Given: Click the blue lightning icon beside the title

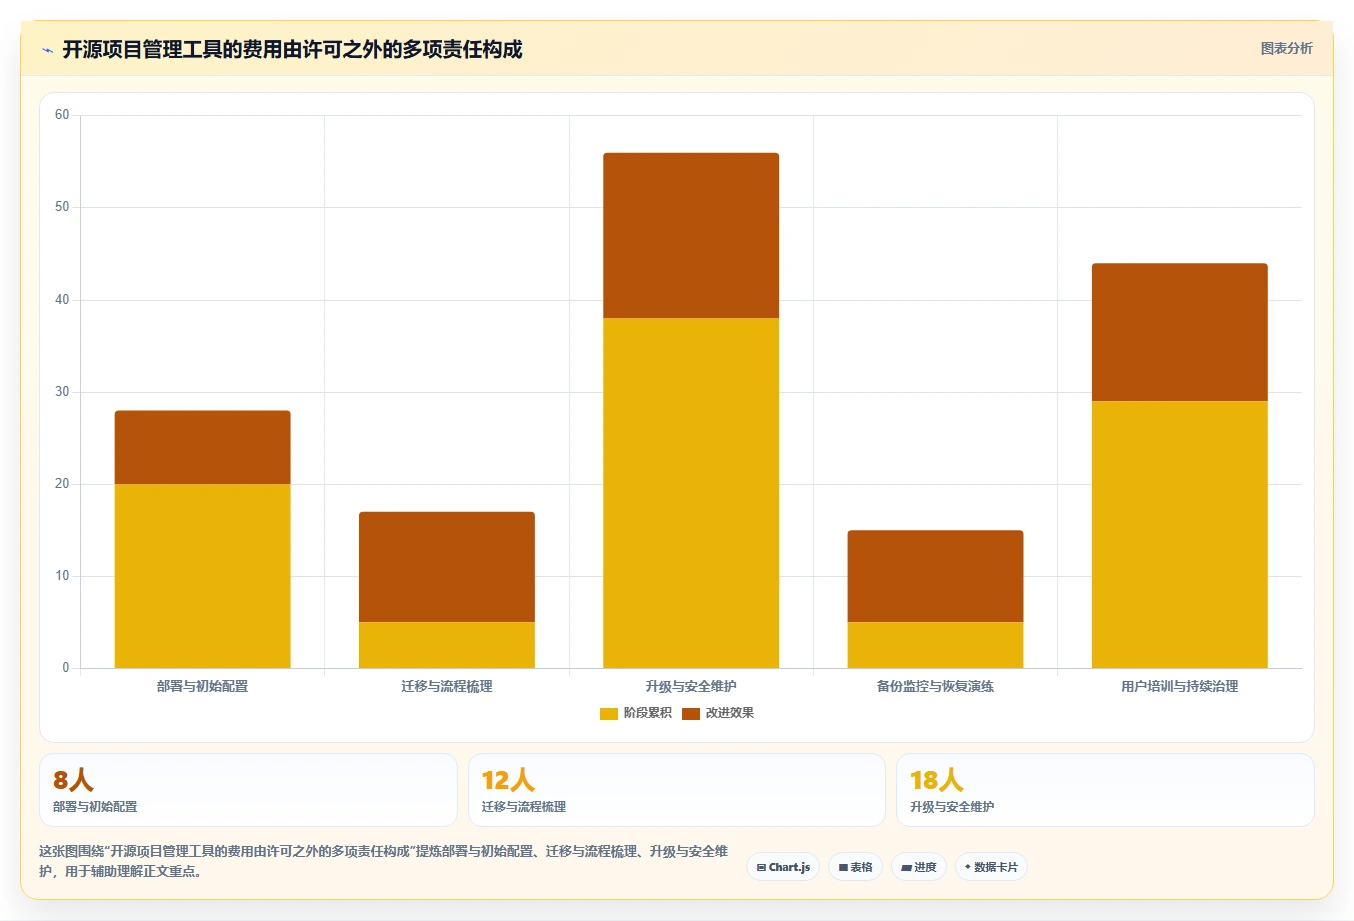Looking at the screenshot, I should coord(47,50).
